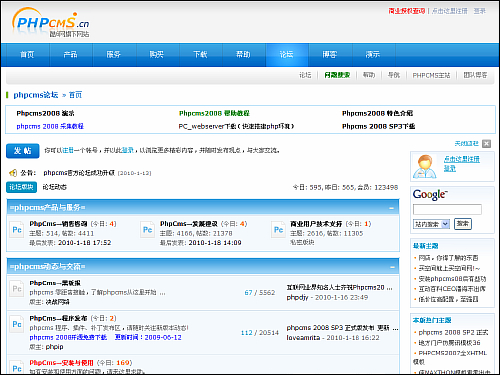This screenshot has height=375, width=500.
Task: Open 演示 in the main navigation
Action: 373,54
